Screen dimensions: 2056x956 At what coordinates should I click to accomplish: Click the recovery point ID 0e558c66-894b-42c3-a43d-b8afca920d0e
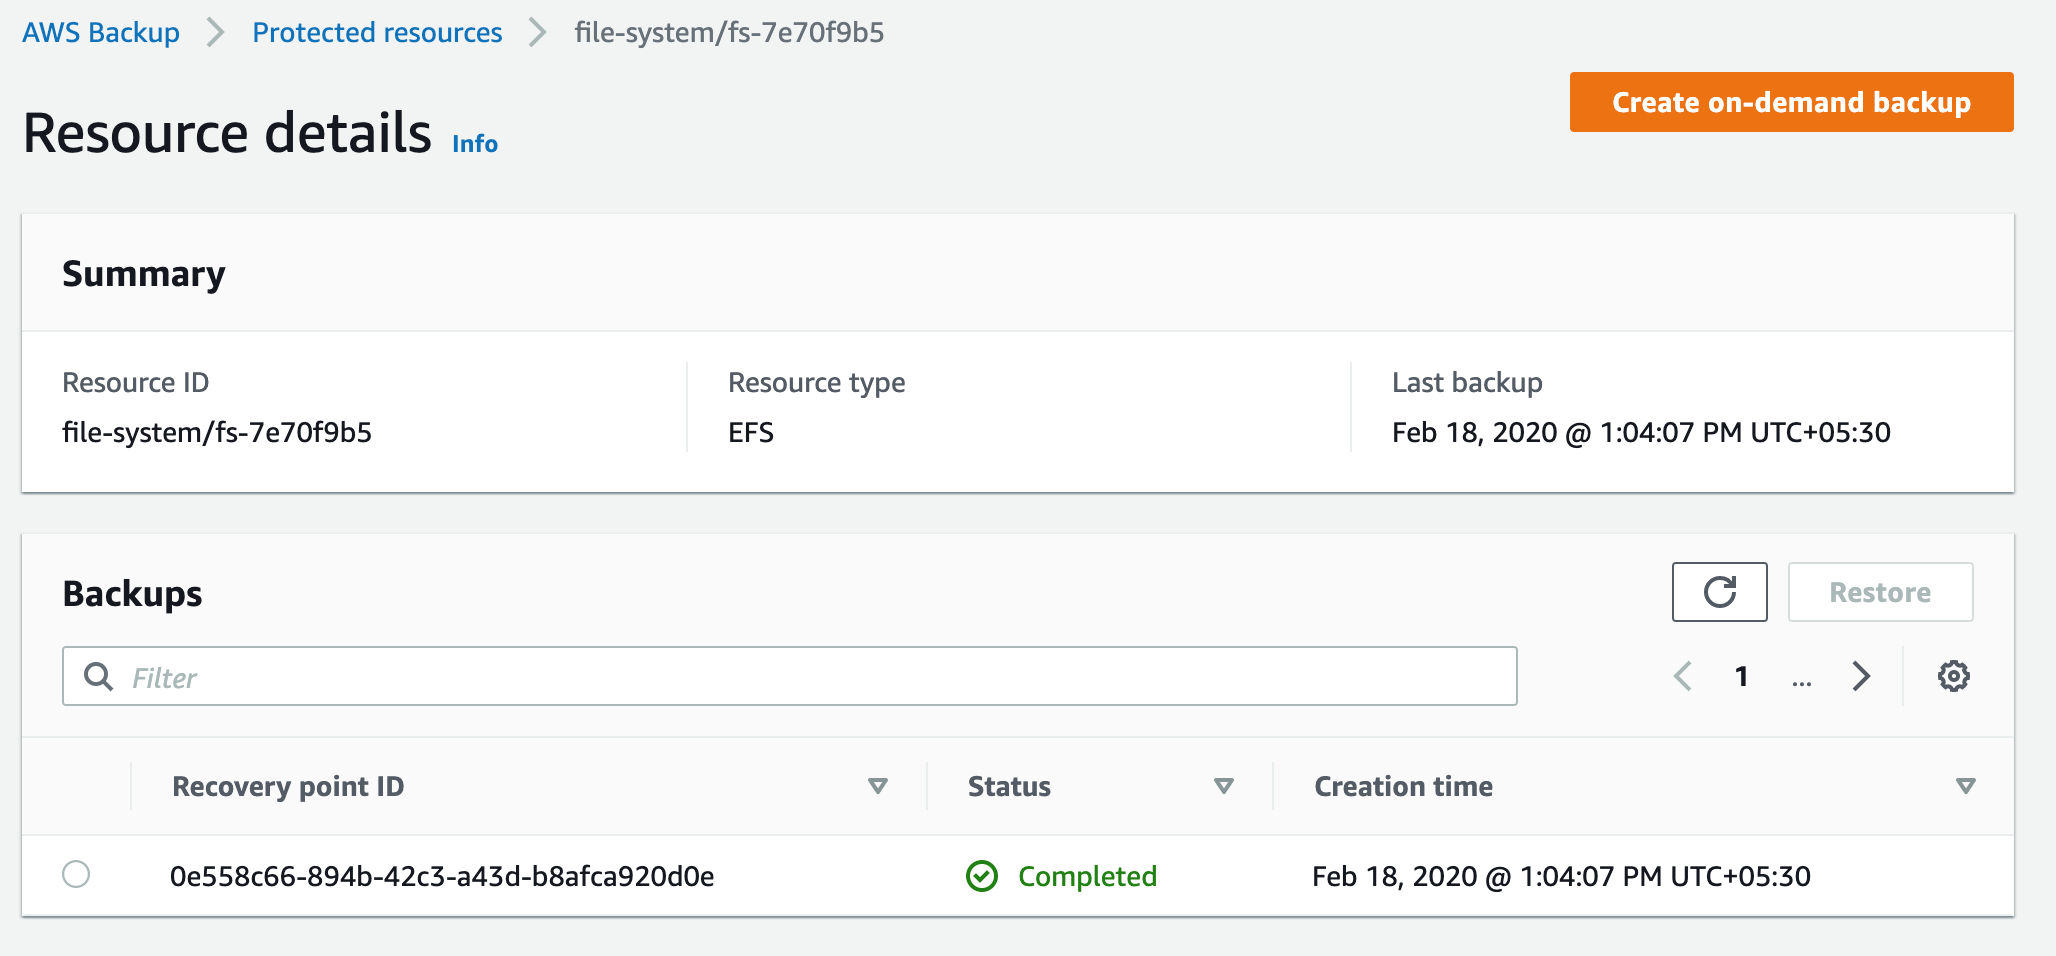443,876
